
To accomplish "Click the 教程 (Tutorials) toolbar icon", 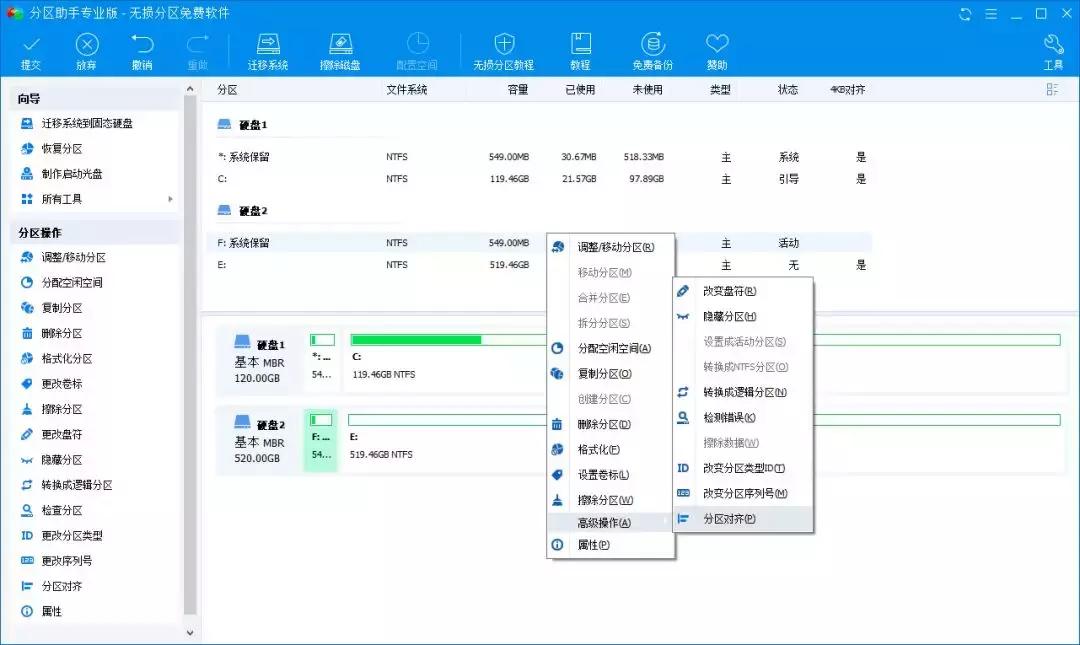I will (580, 50).
